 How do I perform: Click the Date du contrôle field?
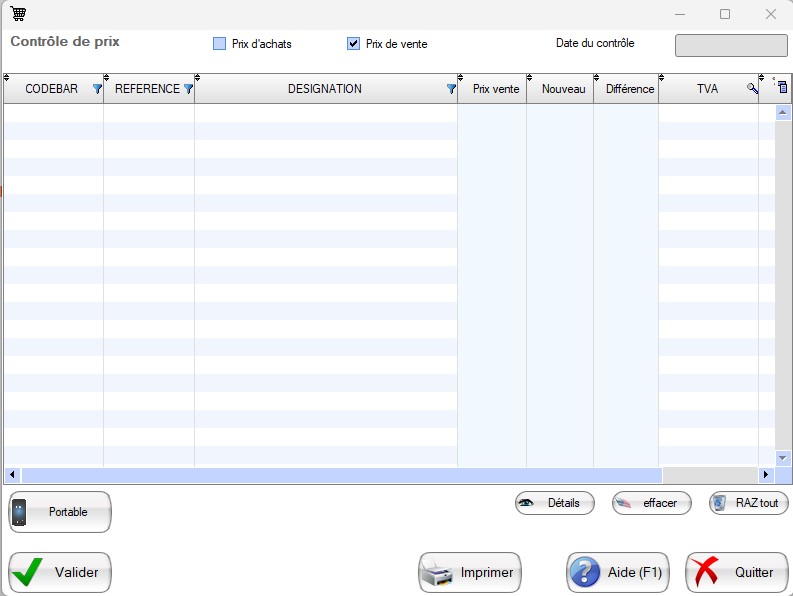[730, 45]
